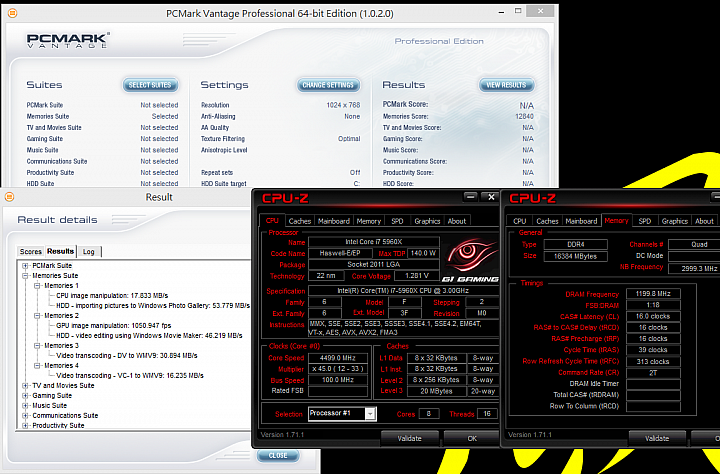Click the DRAM Frequency value field
Viewport: 720px width, 474px height.
(x=653, y=293)
